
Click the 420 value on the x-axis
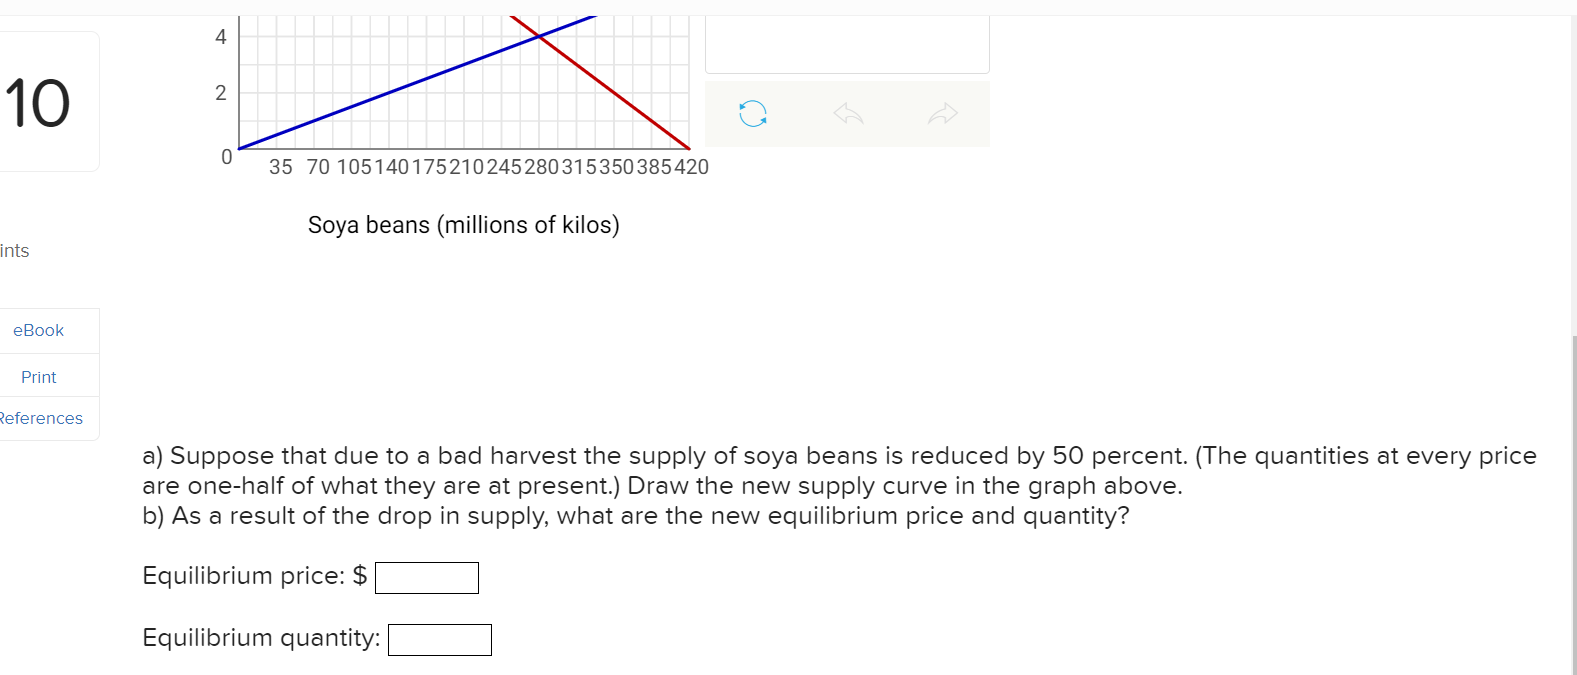(x=693, y=167)
